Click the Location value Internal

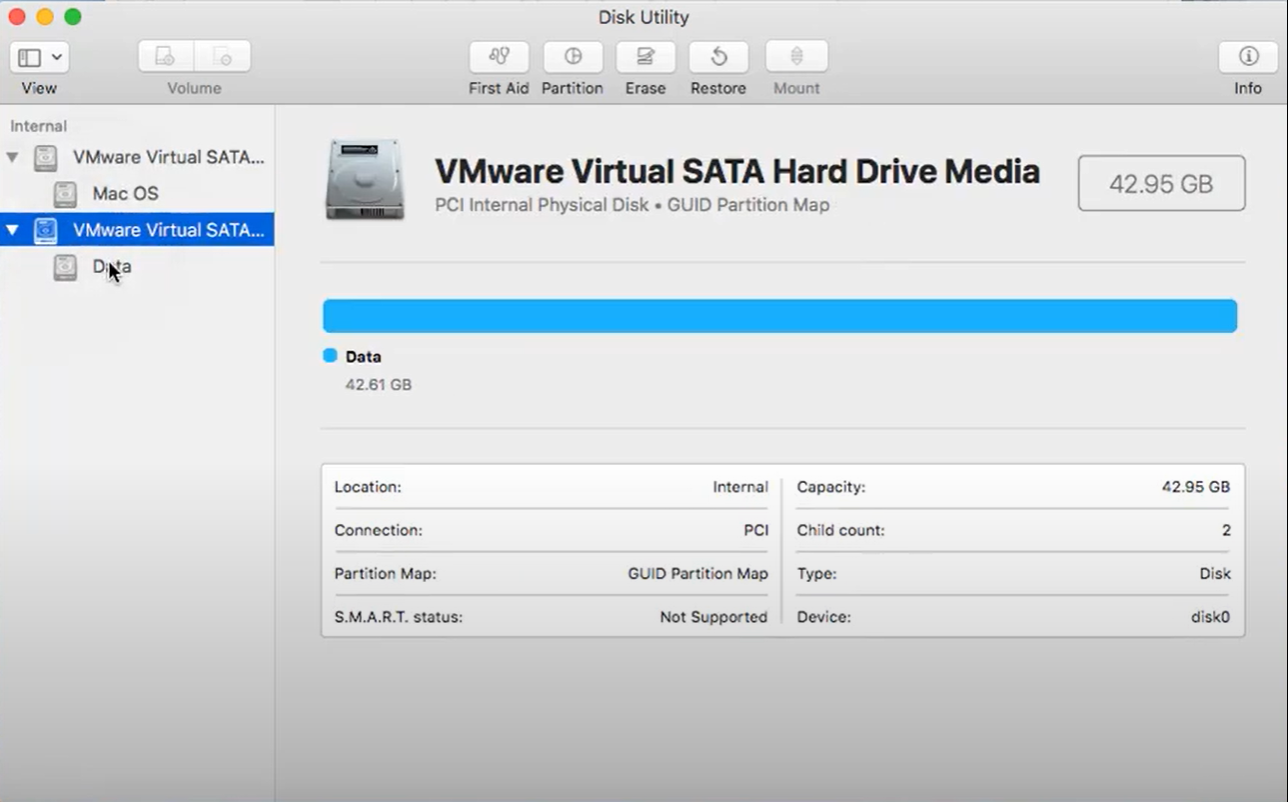click(x=740, y=487)
